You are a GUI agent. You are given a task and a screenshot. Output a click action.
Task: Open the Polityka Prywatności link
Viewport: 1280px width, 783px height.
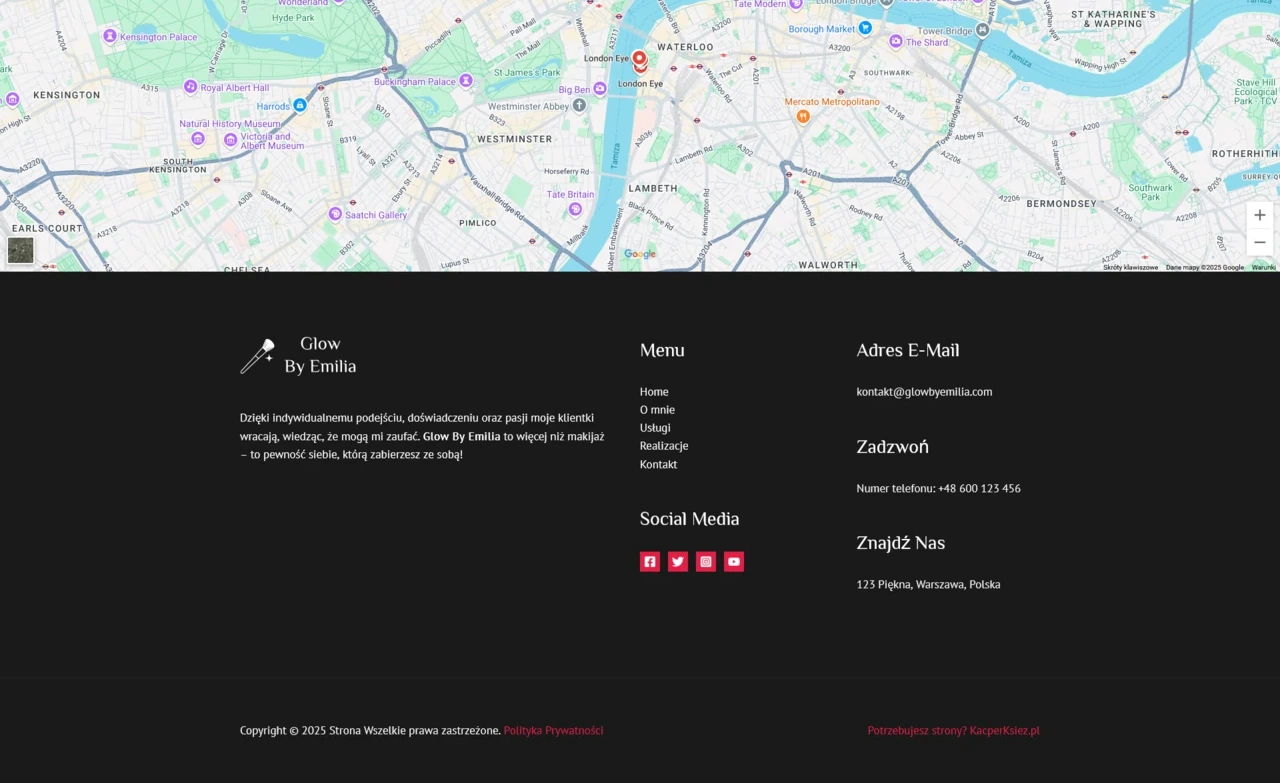[x=554, y=731]
